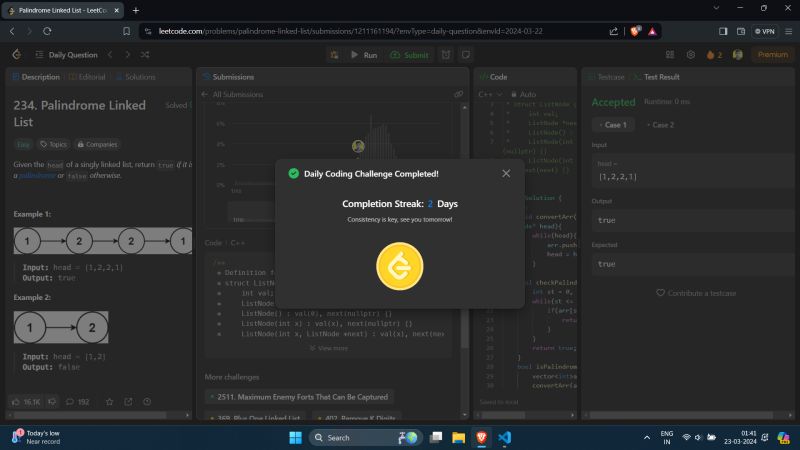
Task: Run the code
Action: (364, 55)
